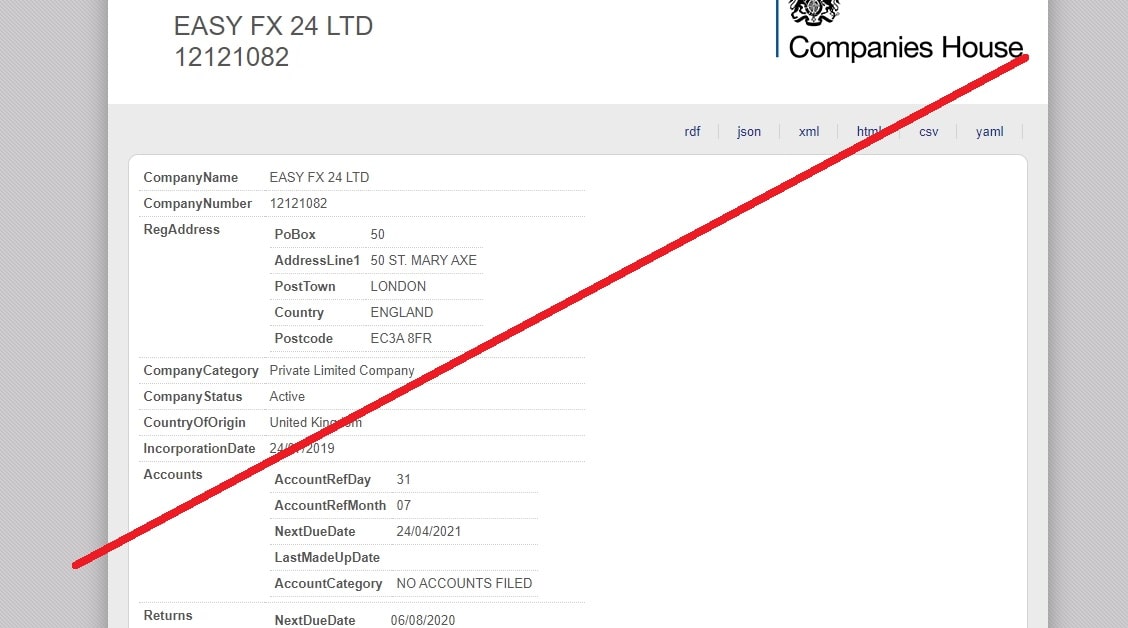Open the csv format link
Image resolution: width=1128 pixels, height=628 pixels.
point(929,132)
